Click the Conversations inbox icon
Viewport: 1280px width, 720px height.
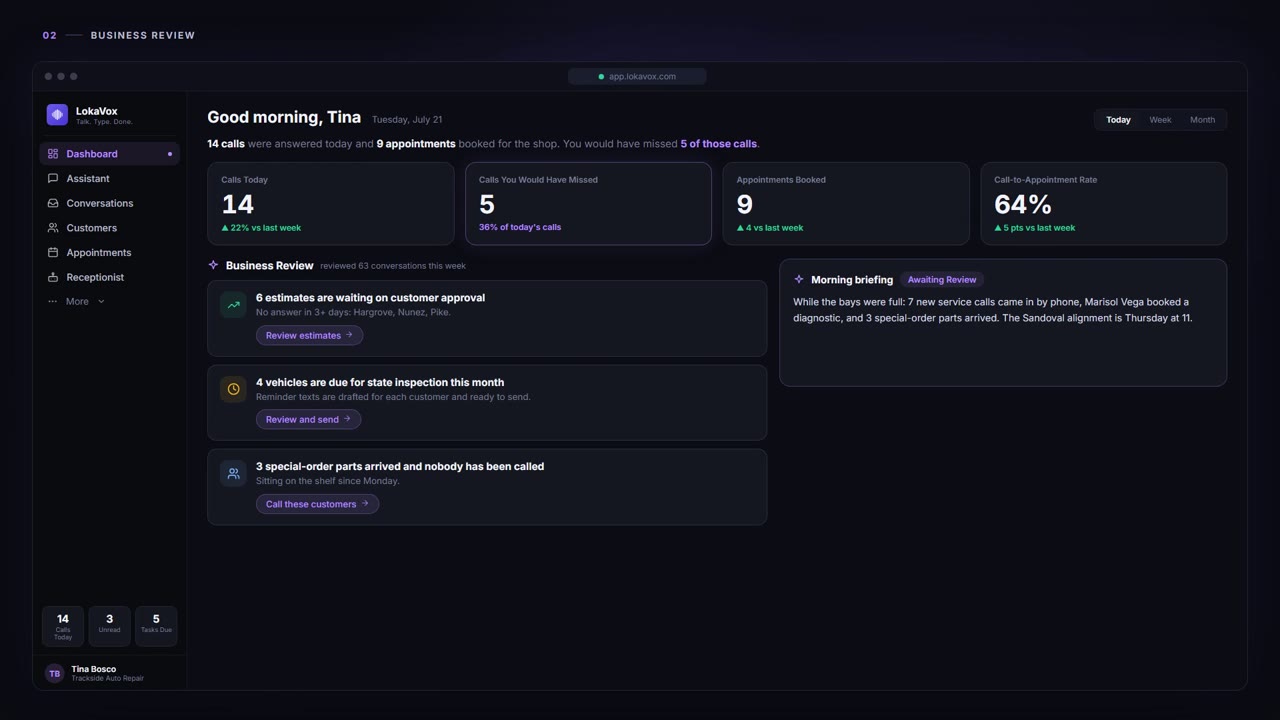click(x=53, y=203)
